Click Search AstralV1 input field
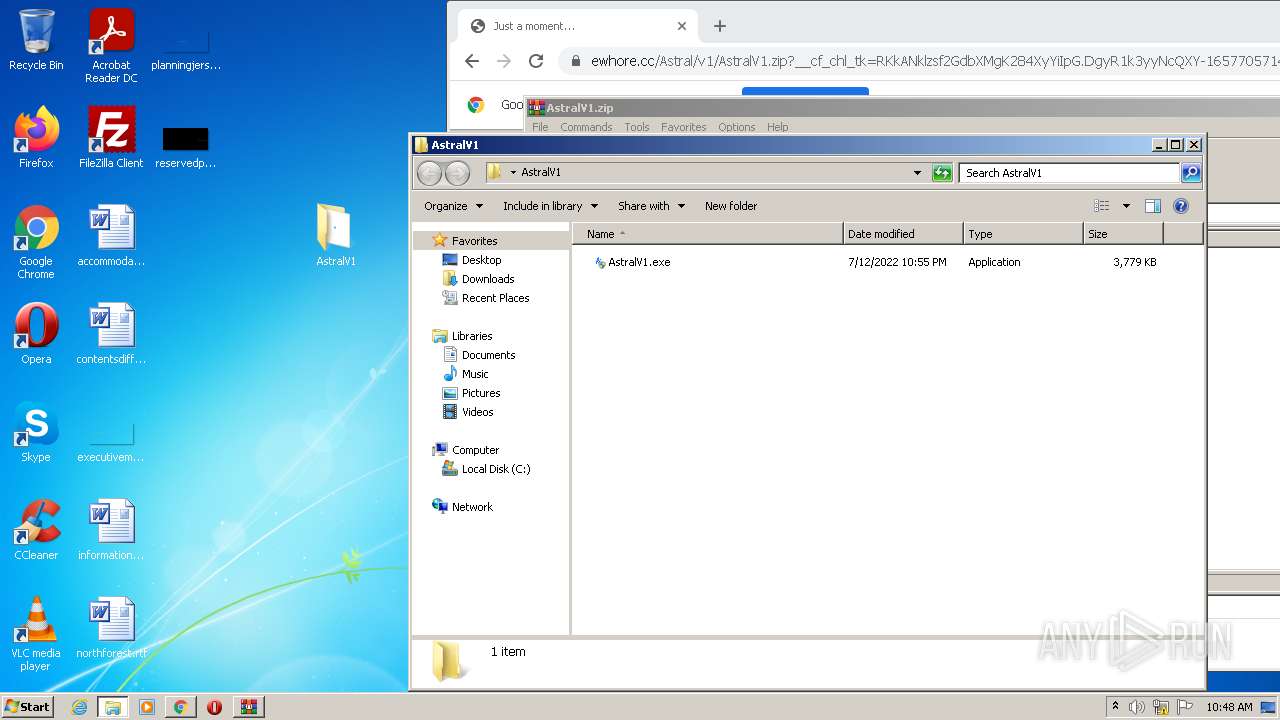This screenshot has width=1280, height=720. tap(1068, 173)
